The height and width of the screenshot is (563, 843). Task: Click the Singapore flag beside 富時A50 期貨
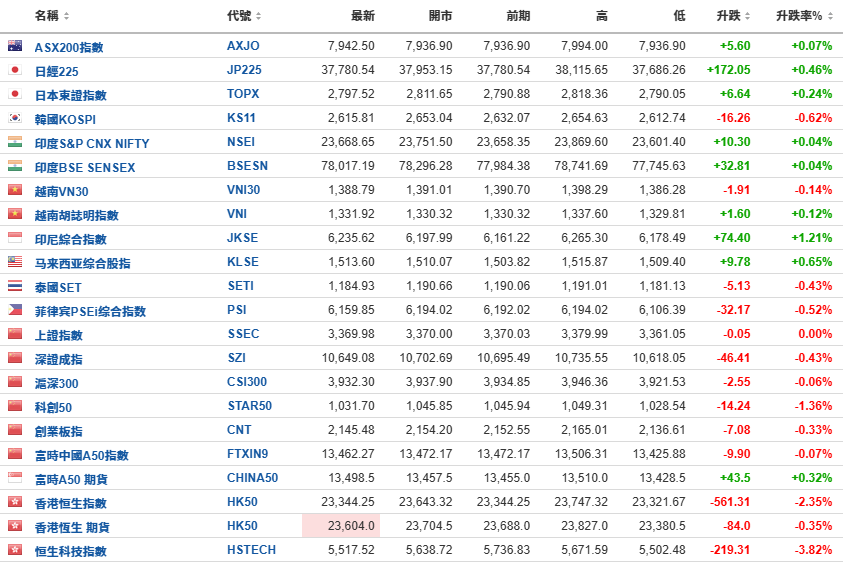15,478
